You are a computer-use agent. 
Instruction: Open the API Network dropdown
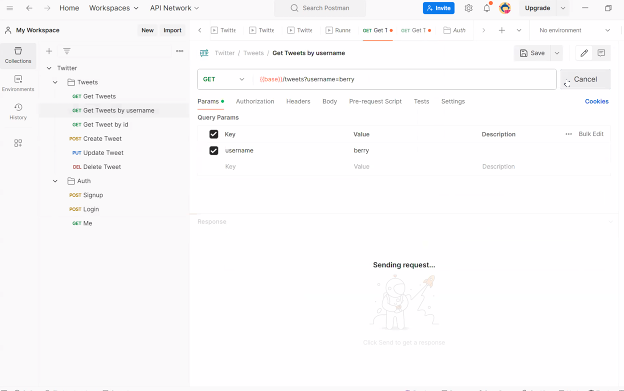tap(174, 8)
